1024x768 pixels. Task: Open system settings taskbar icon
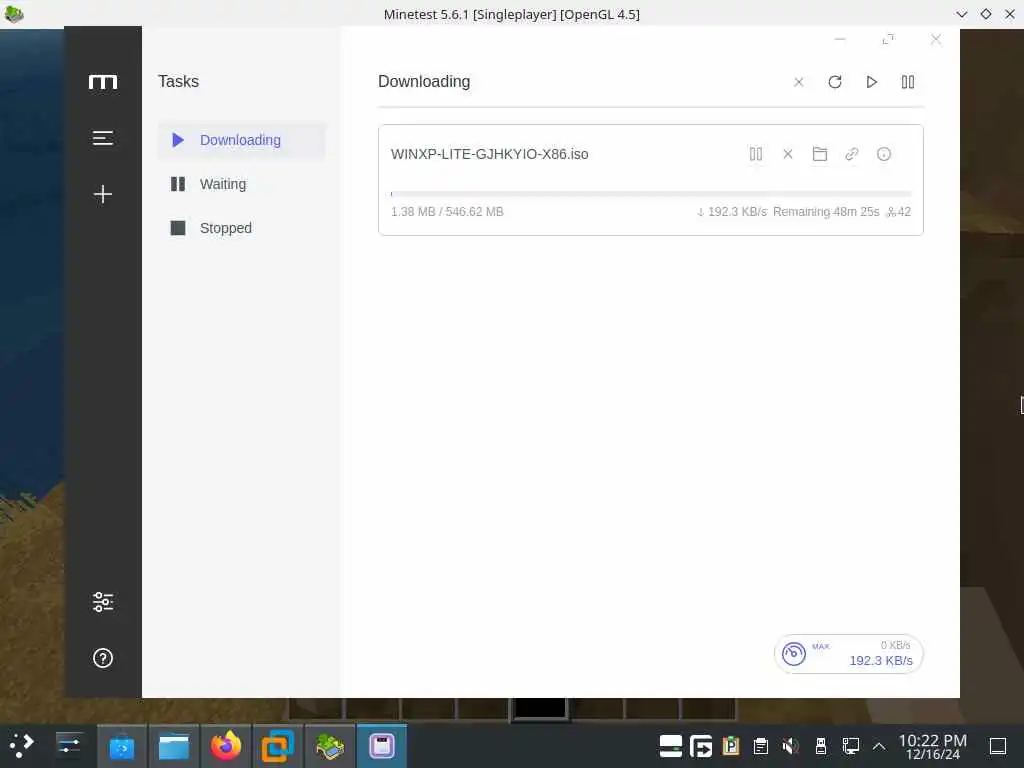point(69,746)
